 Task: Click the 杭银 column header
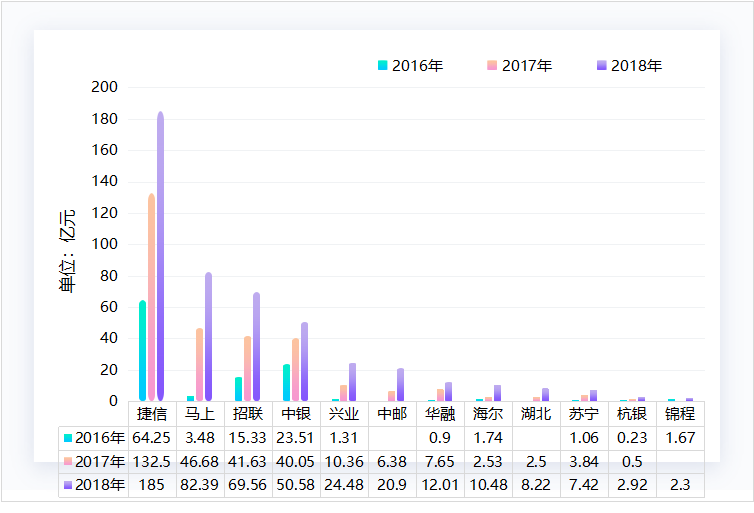(632, 413)
